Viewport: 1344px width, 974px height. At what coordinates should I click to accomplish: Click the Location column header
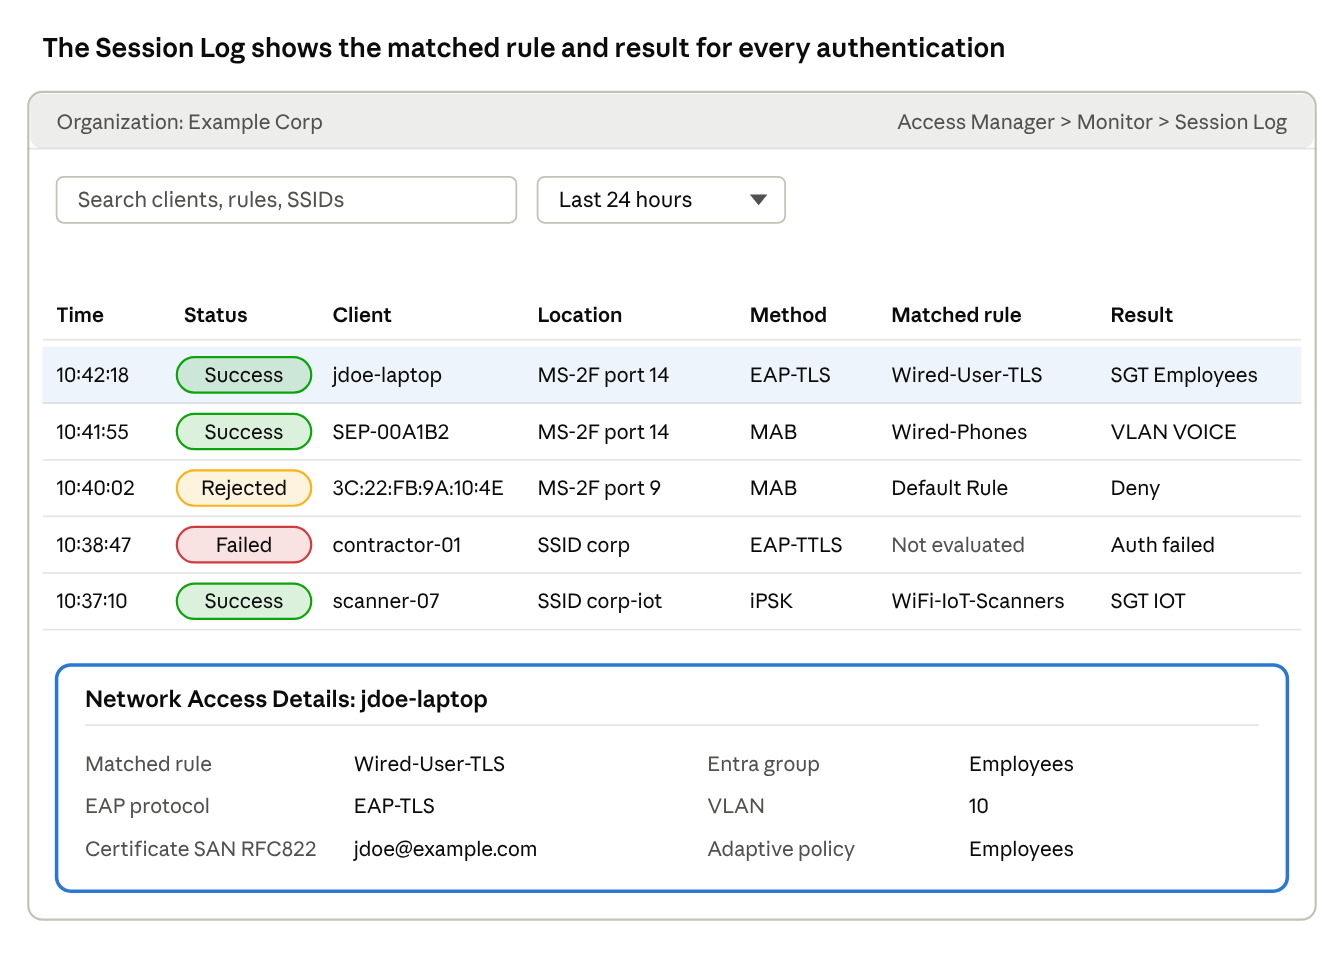579,315
